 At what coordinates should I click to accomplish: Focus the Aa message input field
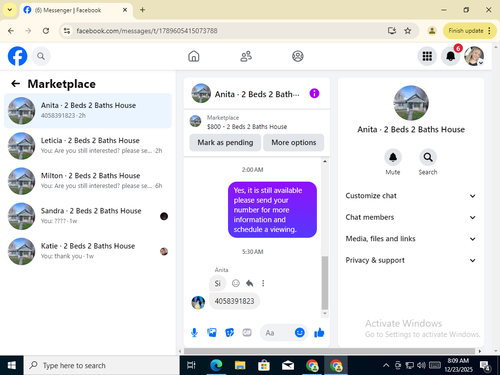click(278, 333)
